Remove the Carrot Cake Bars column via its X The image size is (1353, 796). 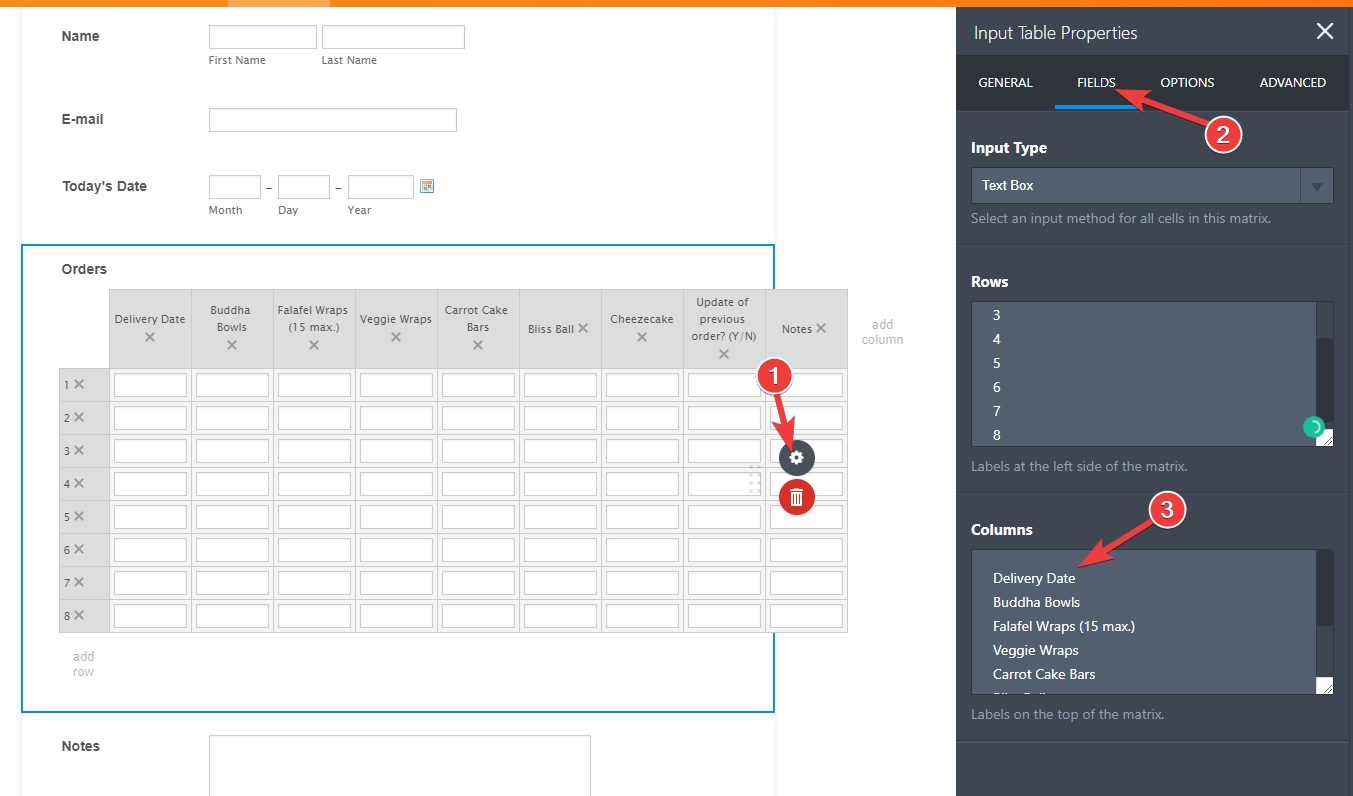(x=477, y=345)
